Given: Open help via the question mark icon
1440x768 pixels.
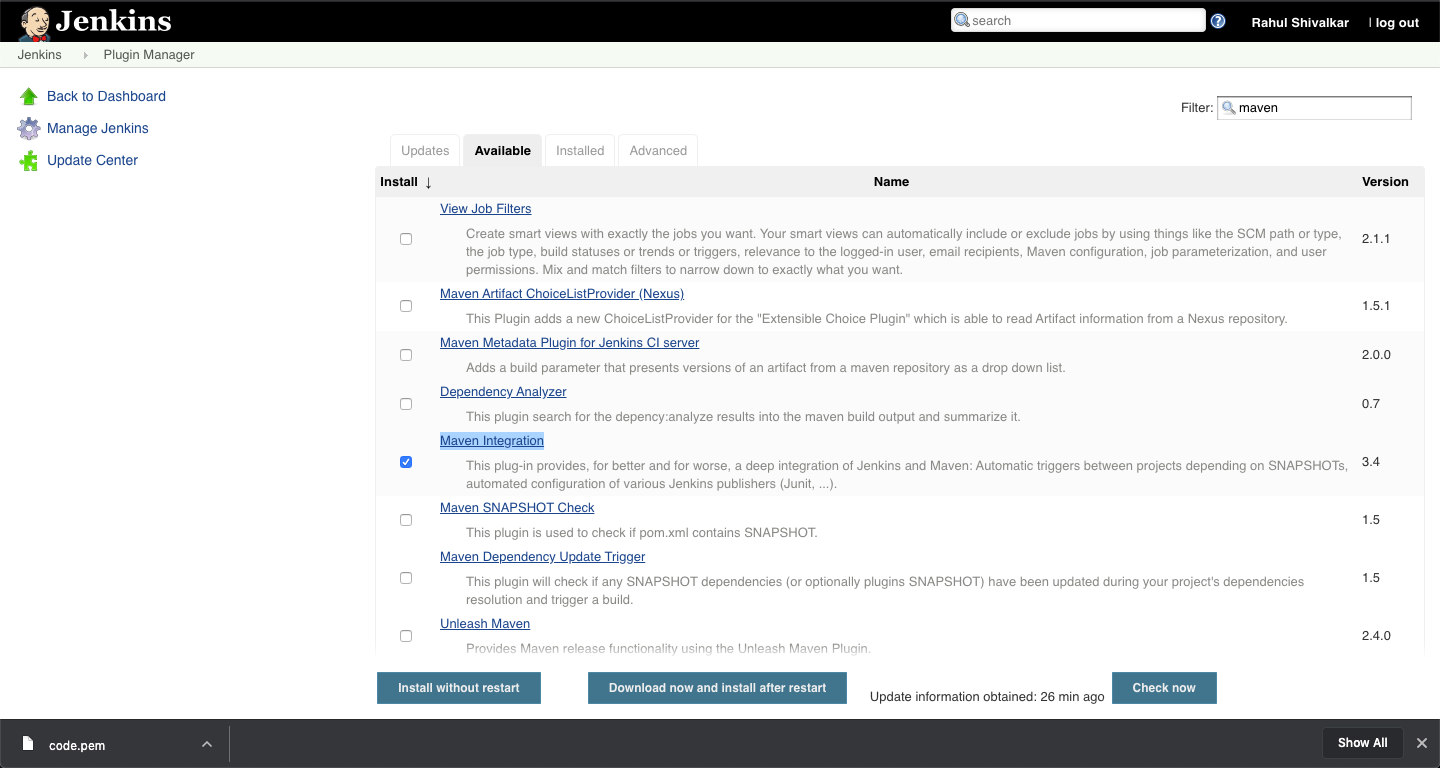Looking at the screenshot, I should pyautogui.click(x=1218, y=20).
